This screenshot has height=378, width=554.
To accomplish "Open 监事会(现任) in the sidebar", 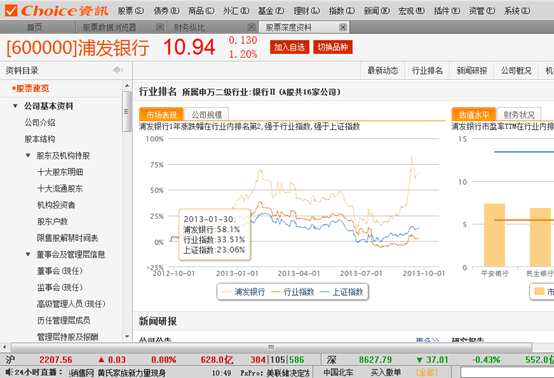I will coord(60,288).
